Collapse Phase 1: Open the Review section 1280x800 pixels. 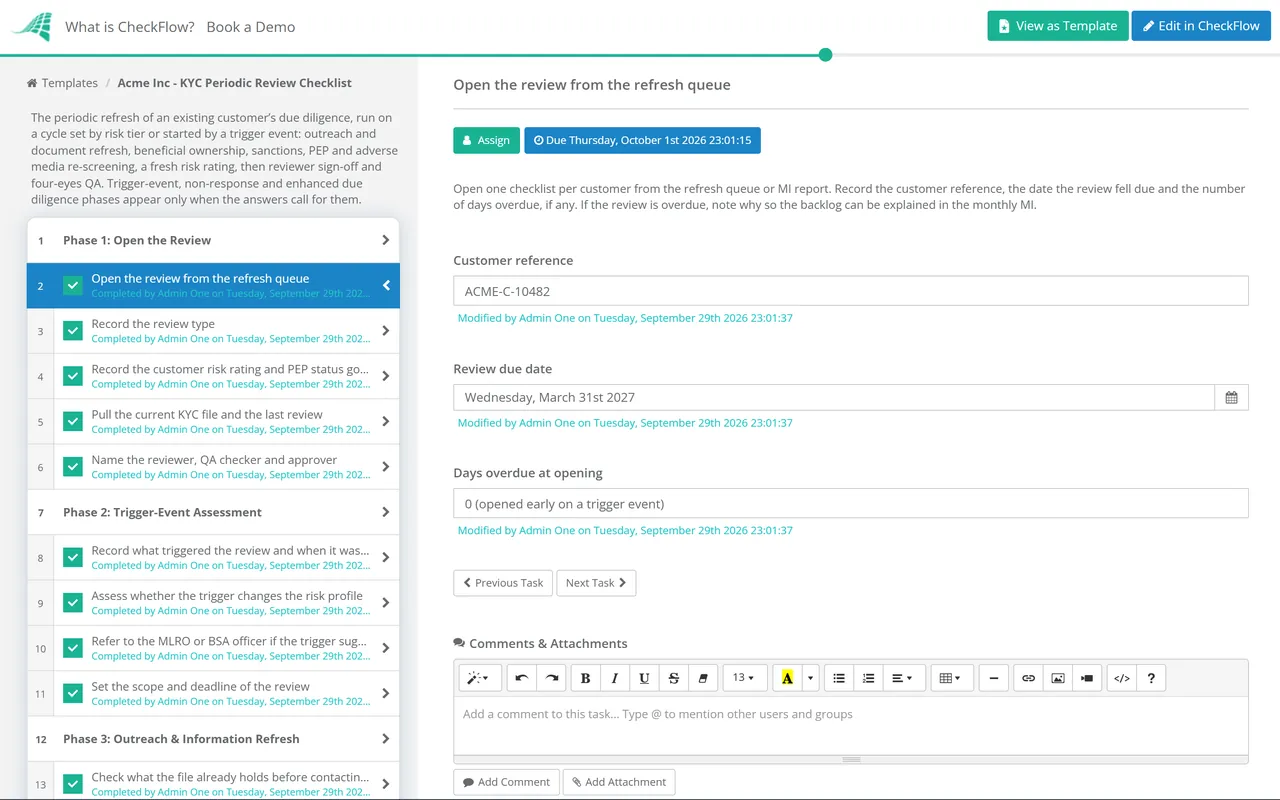(x=213, y=240)
